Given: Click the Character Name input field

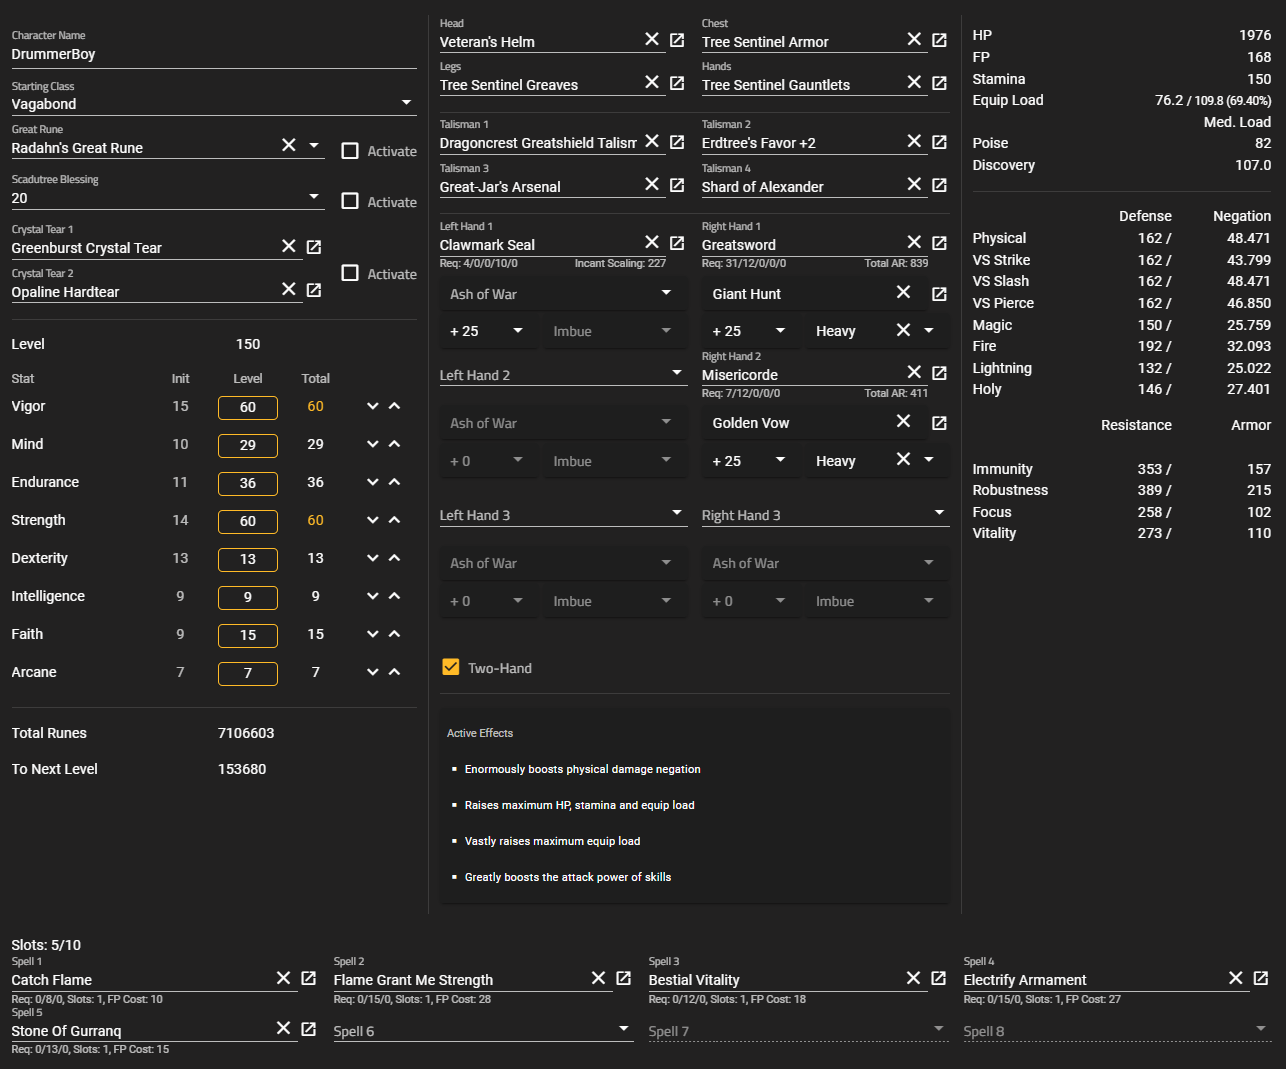Looking at the screenshot, I should pos(213,54).
